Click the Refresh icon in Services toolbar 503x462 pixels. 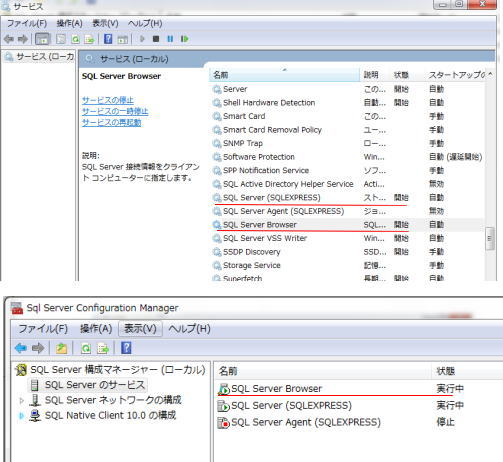click(76, 39)
